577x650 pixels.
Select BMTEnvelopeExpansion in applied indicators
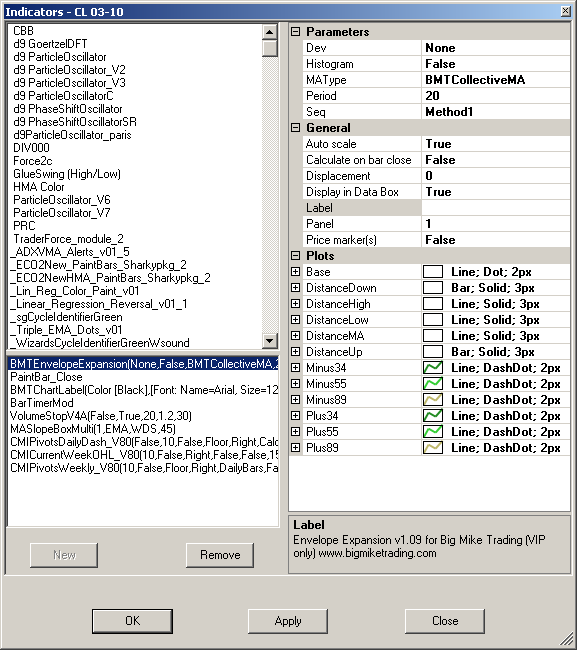143,364
